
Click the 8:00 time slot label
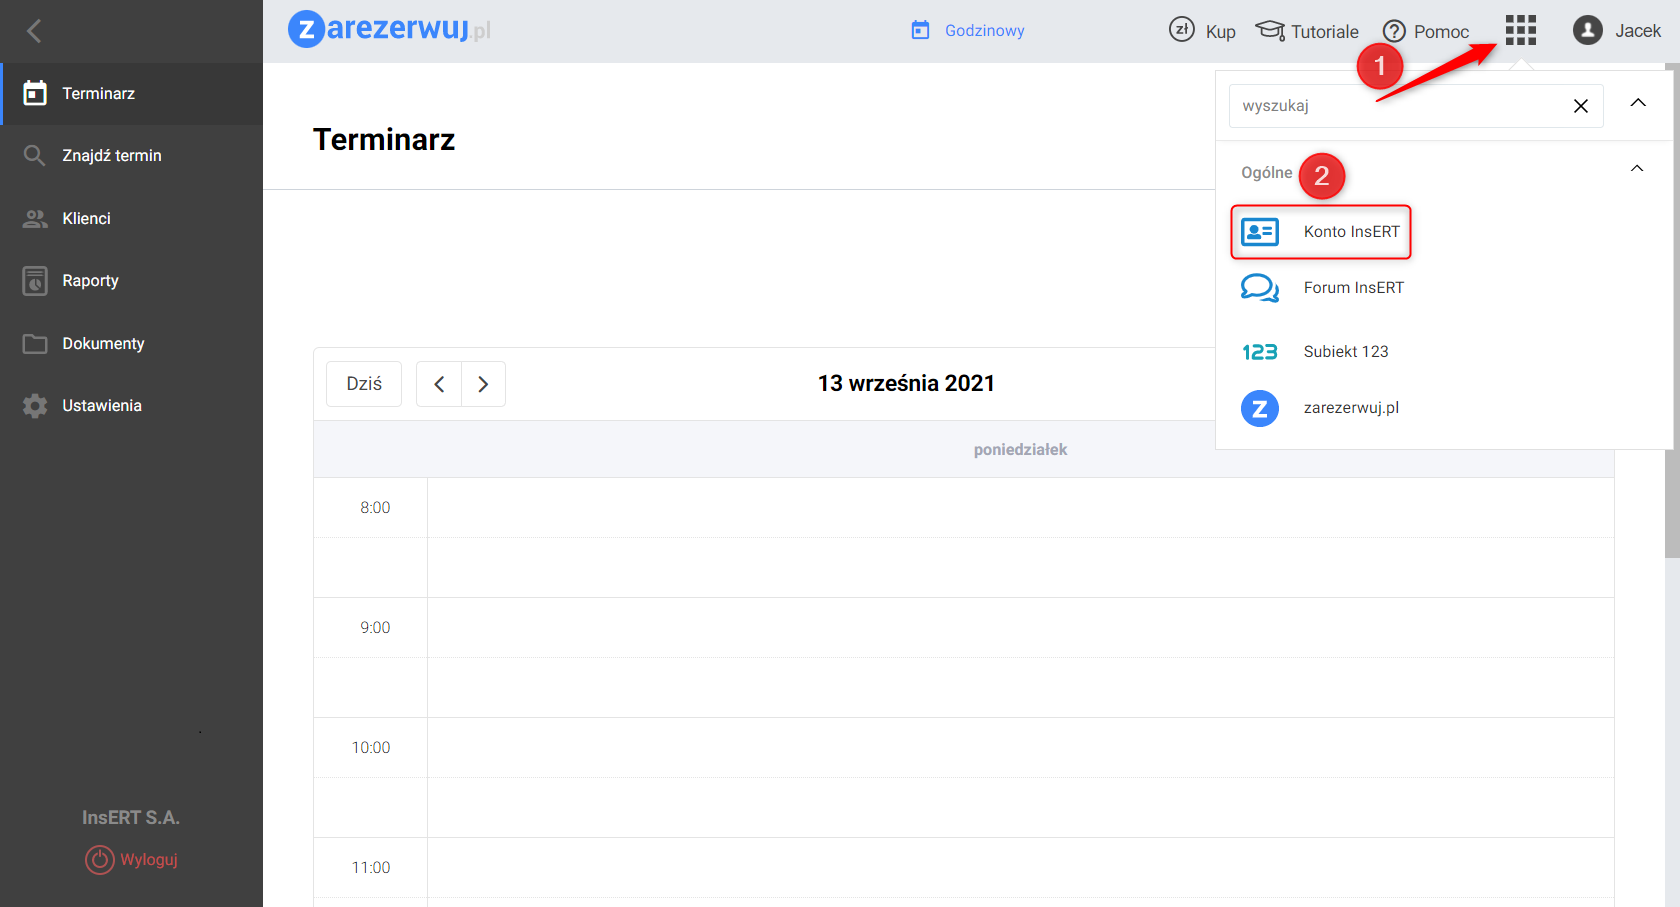[375, 508]
